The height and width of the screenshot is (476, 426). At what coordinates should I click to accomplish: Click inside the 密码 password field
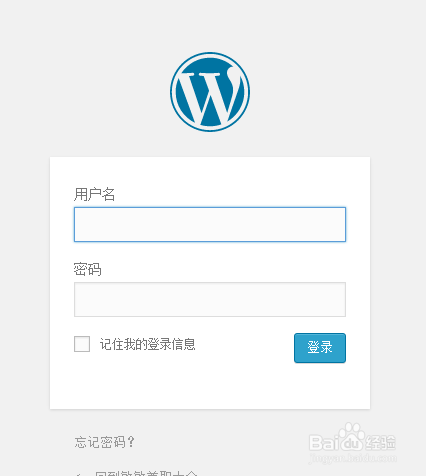[x=210, y=299]
